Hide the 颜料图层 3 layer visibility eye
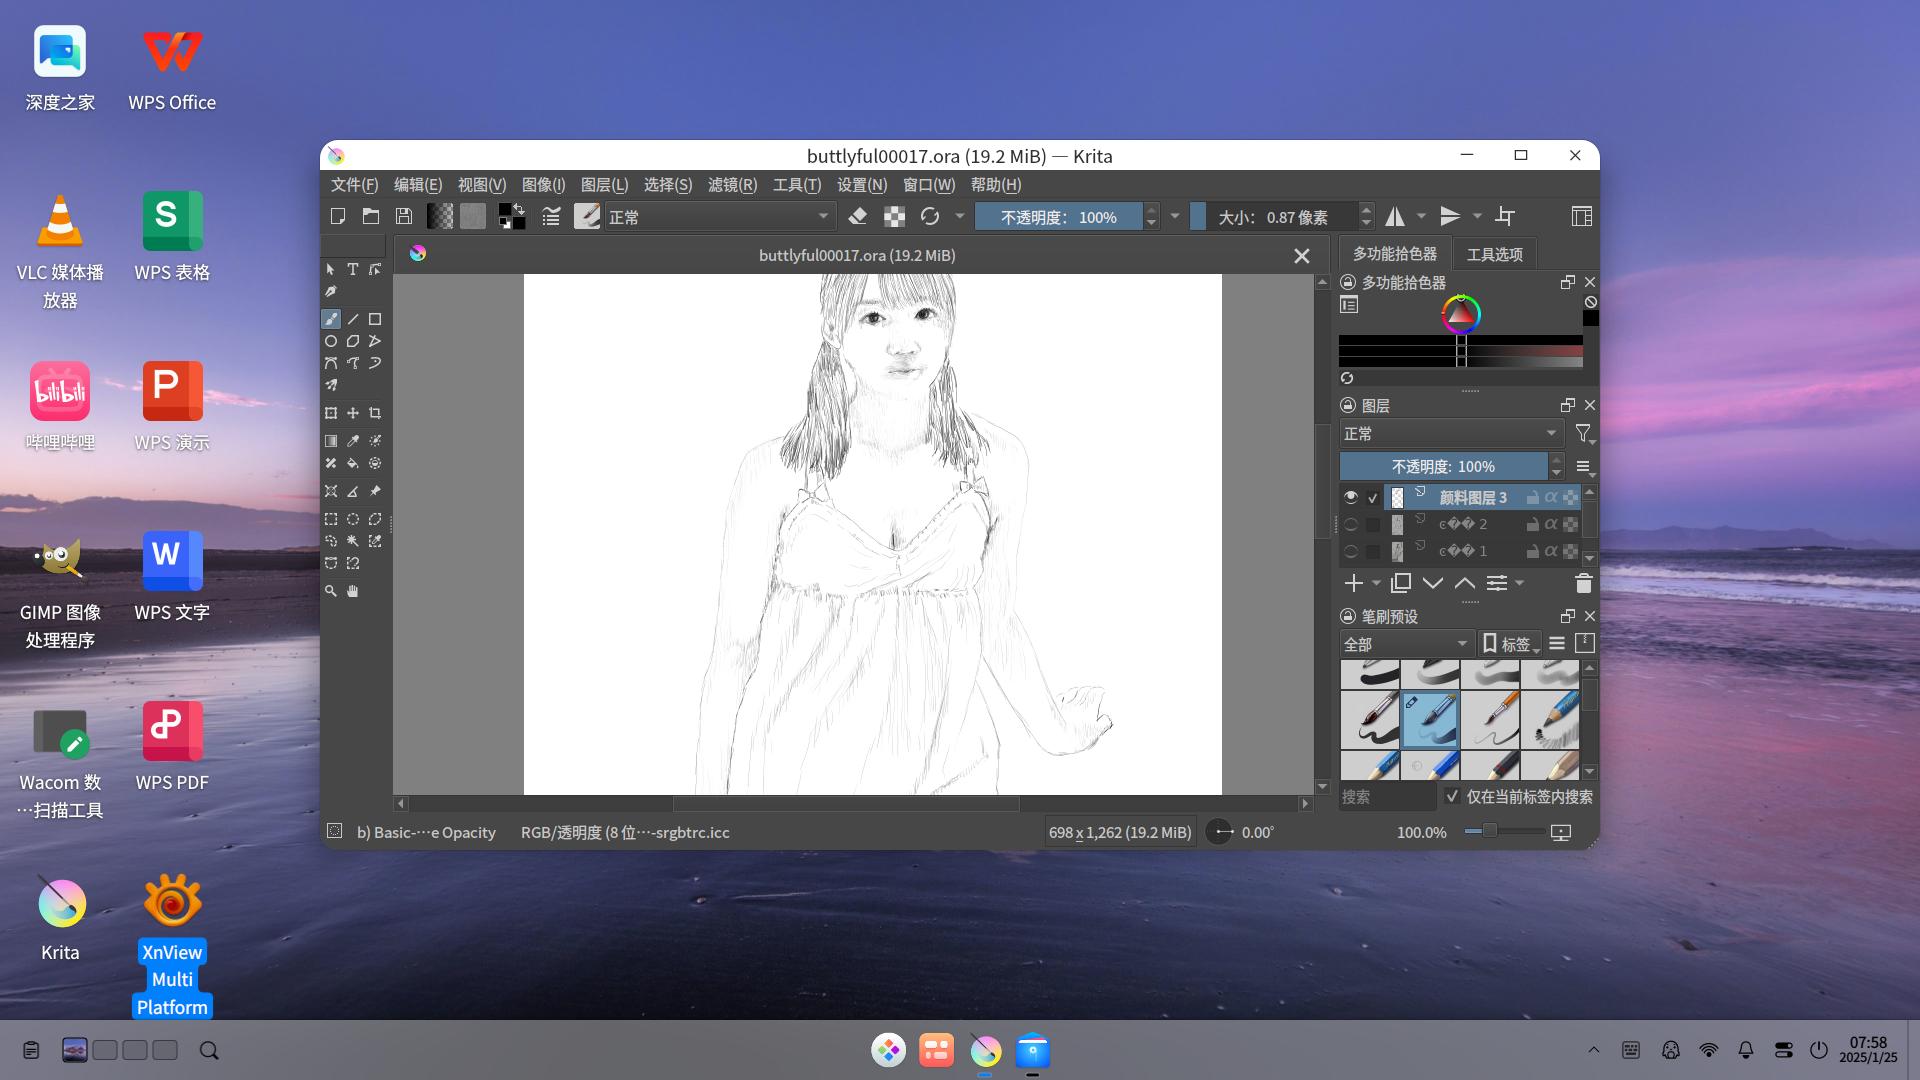The width and height of the screenshot is (1920, 1080). pyautogui.click(x=1352, y=497)
